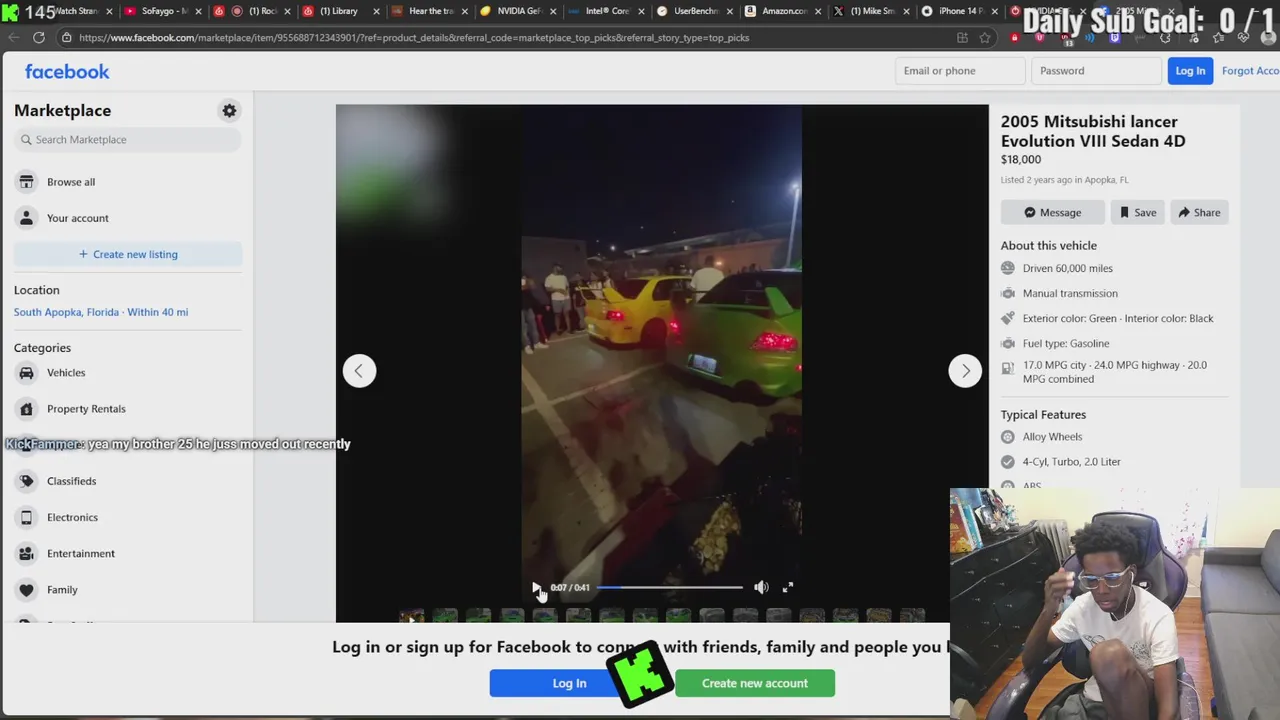Show the next listing photo

point(965,371)
